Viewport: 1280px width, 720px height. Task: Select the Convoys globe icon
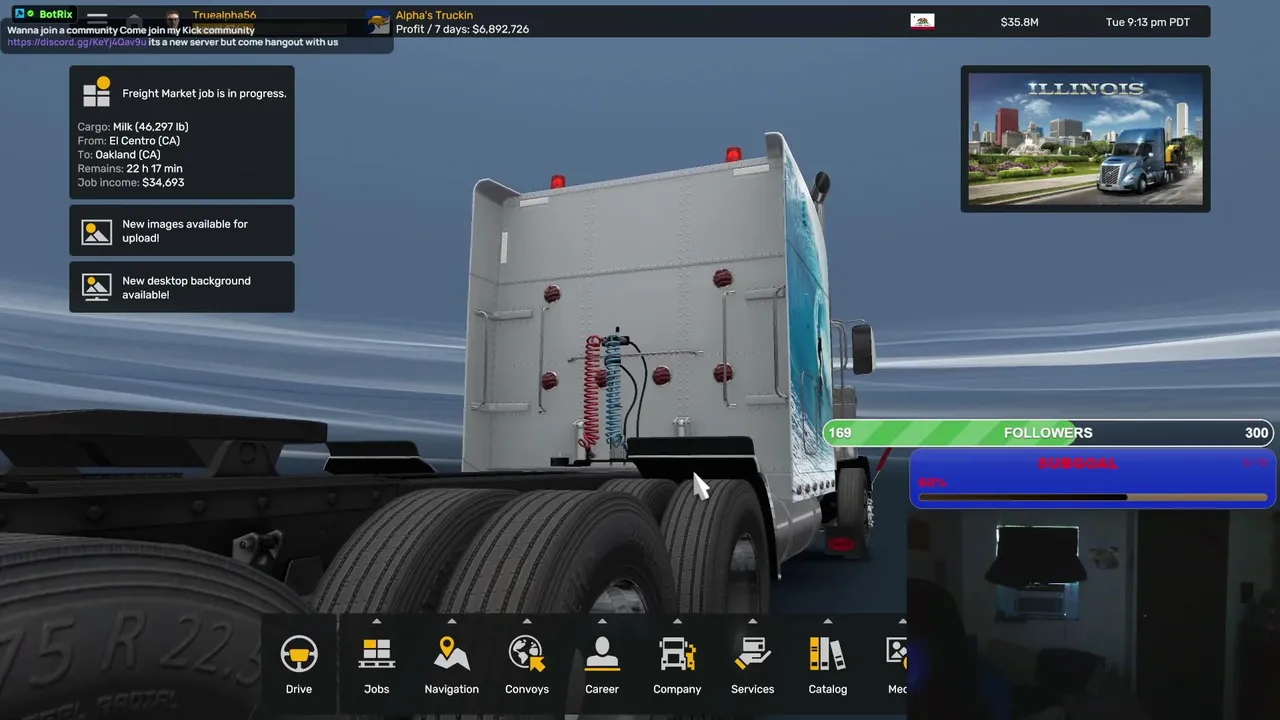526,654
